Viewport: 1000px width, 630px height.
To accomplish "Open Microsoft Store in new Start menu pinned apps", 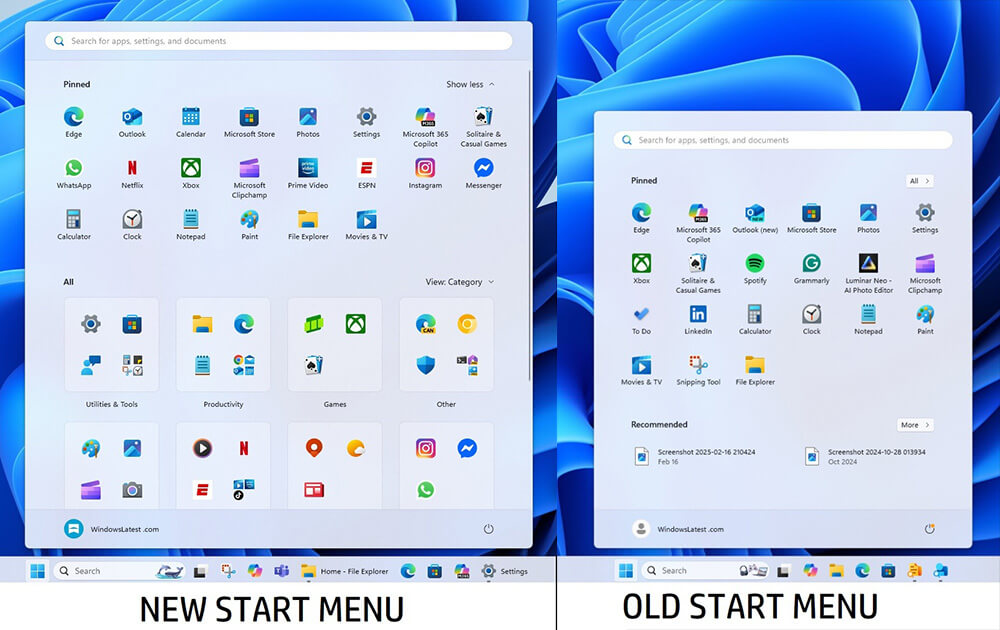I will [249, 122].
